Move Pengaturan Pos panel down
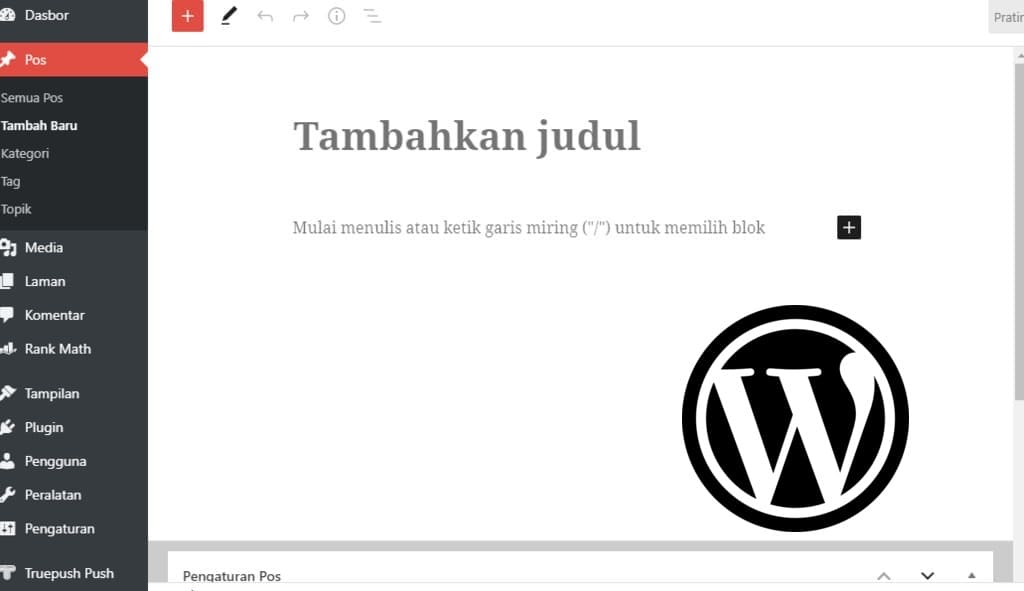Viewport: 1024px width, 591px height. coord(927,576)
